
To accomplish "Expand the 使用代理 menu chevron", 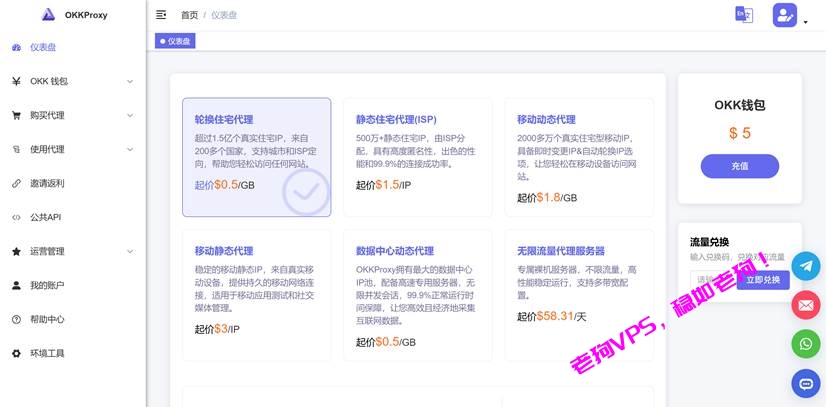I will 130,150.
